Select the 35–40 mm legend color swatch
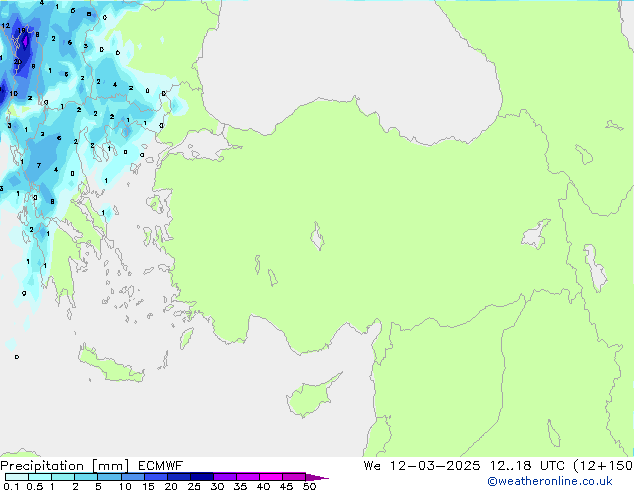The image size is (634, 490). (x=248, y=477)
